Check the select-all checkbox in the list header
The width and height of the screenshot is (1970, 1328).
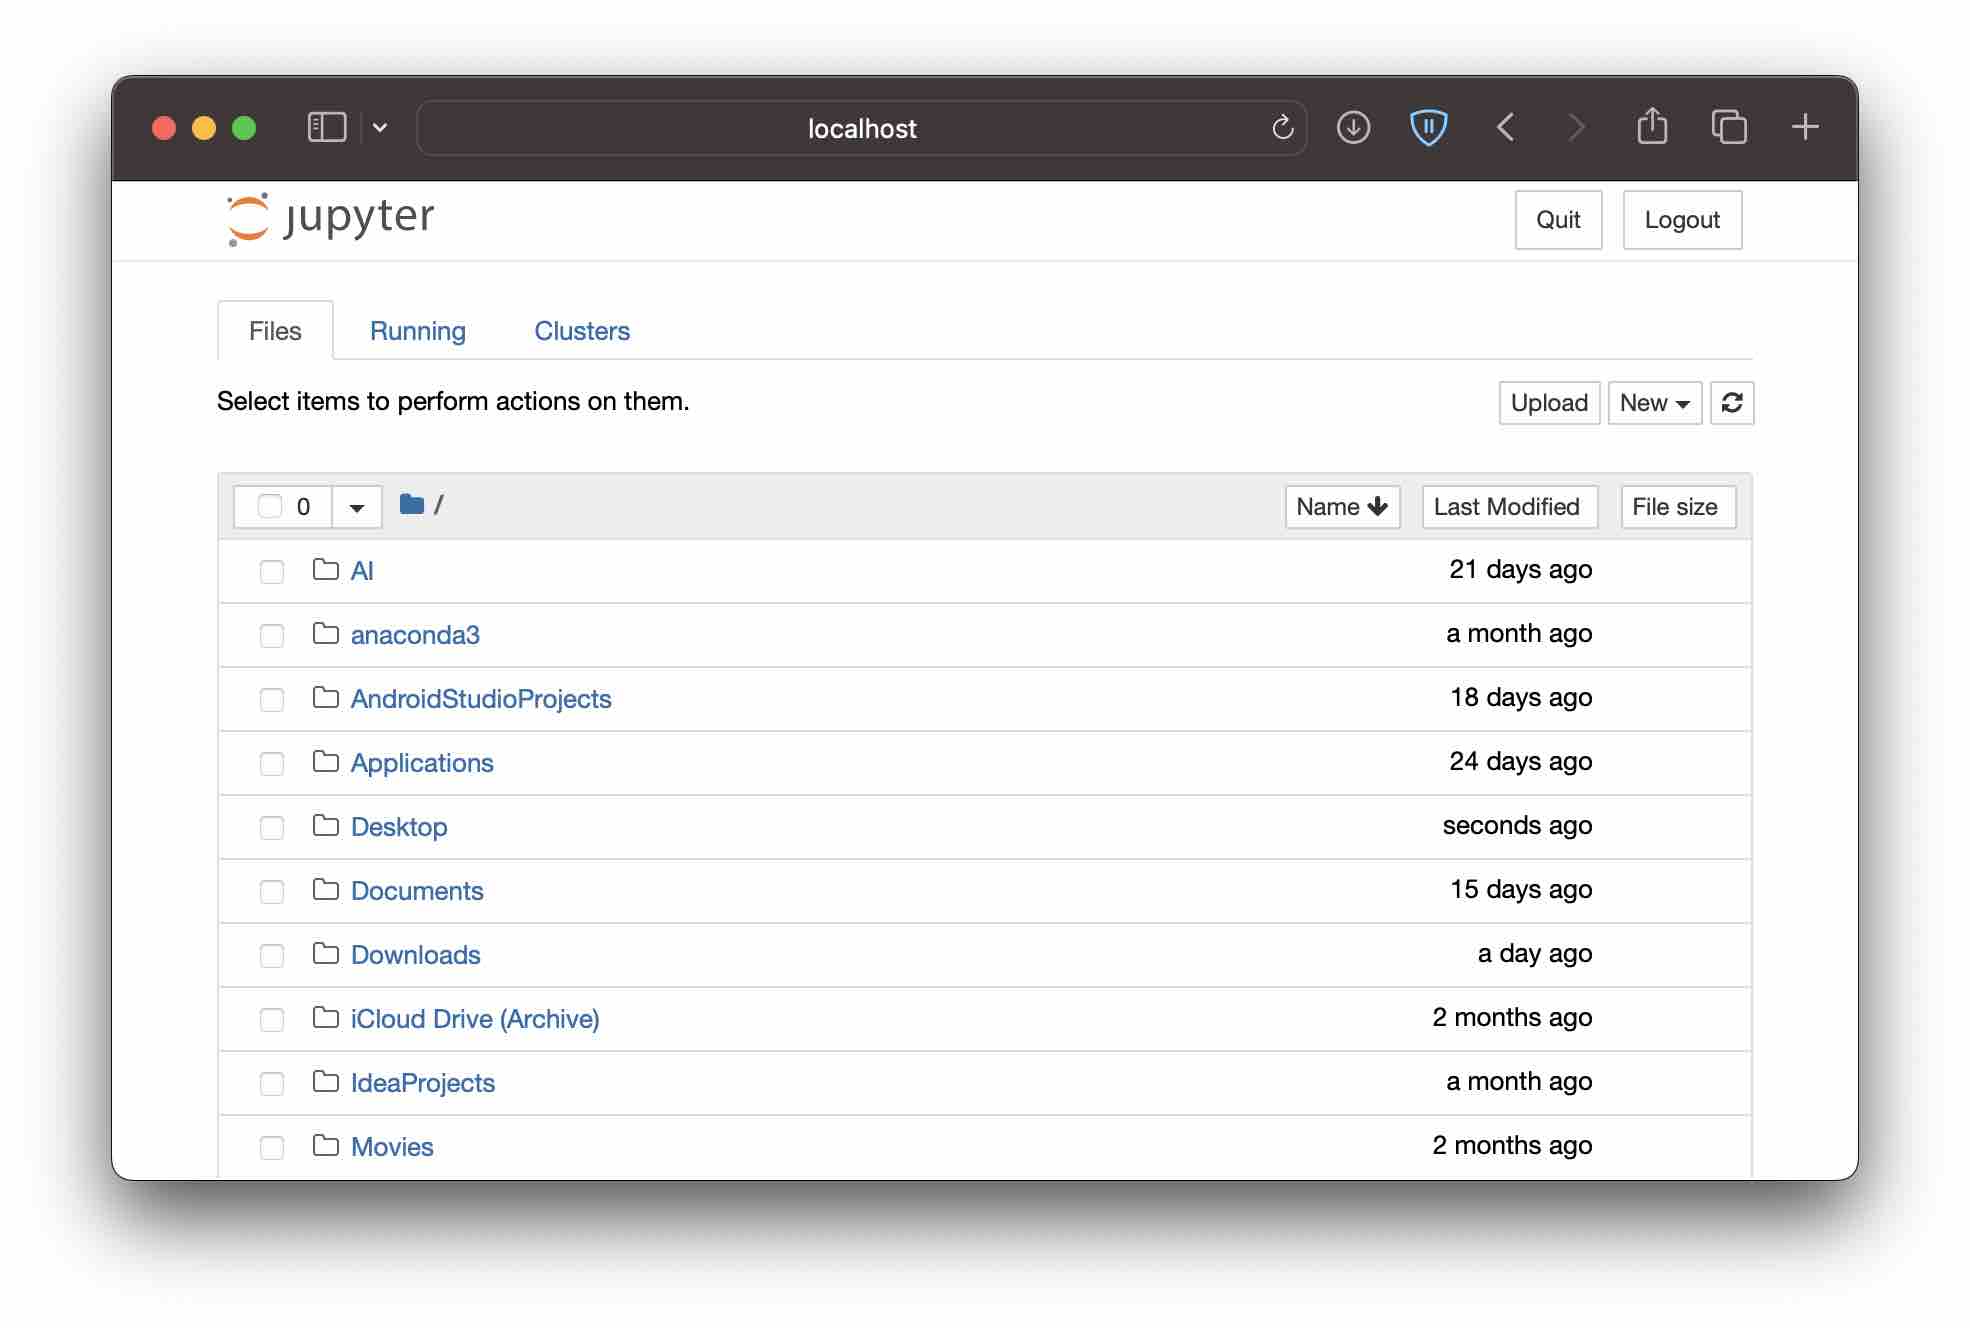click(270, 506)
